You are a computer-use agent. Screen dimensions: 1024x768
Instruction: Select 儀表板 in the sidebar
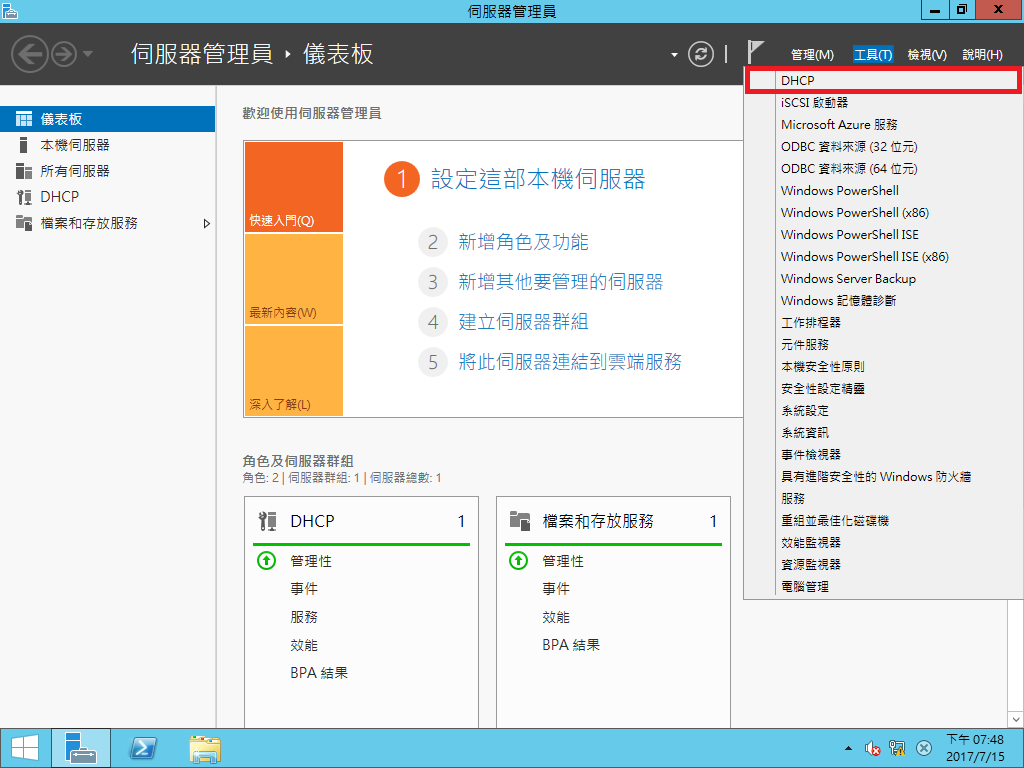click(x=107, y=119)
